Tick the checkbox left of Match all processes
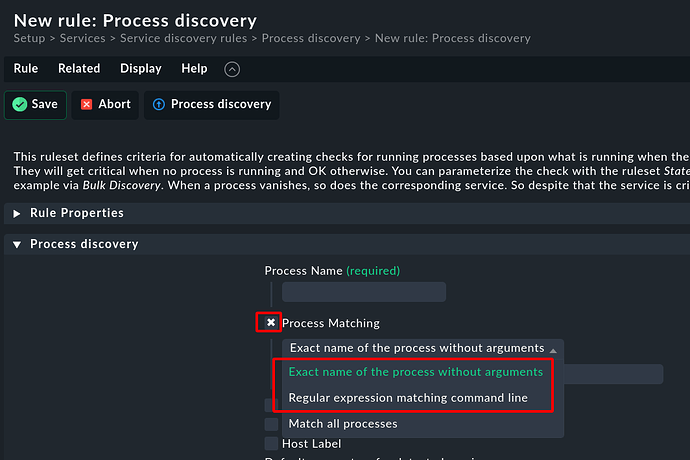The height and width of the screenshot is (460, 690). (271, 424)
